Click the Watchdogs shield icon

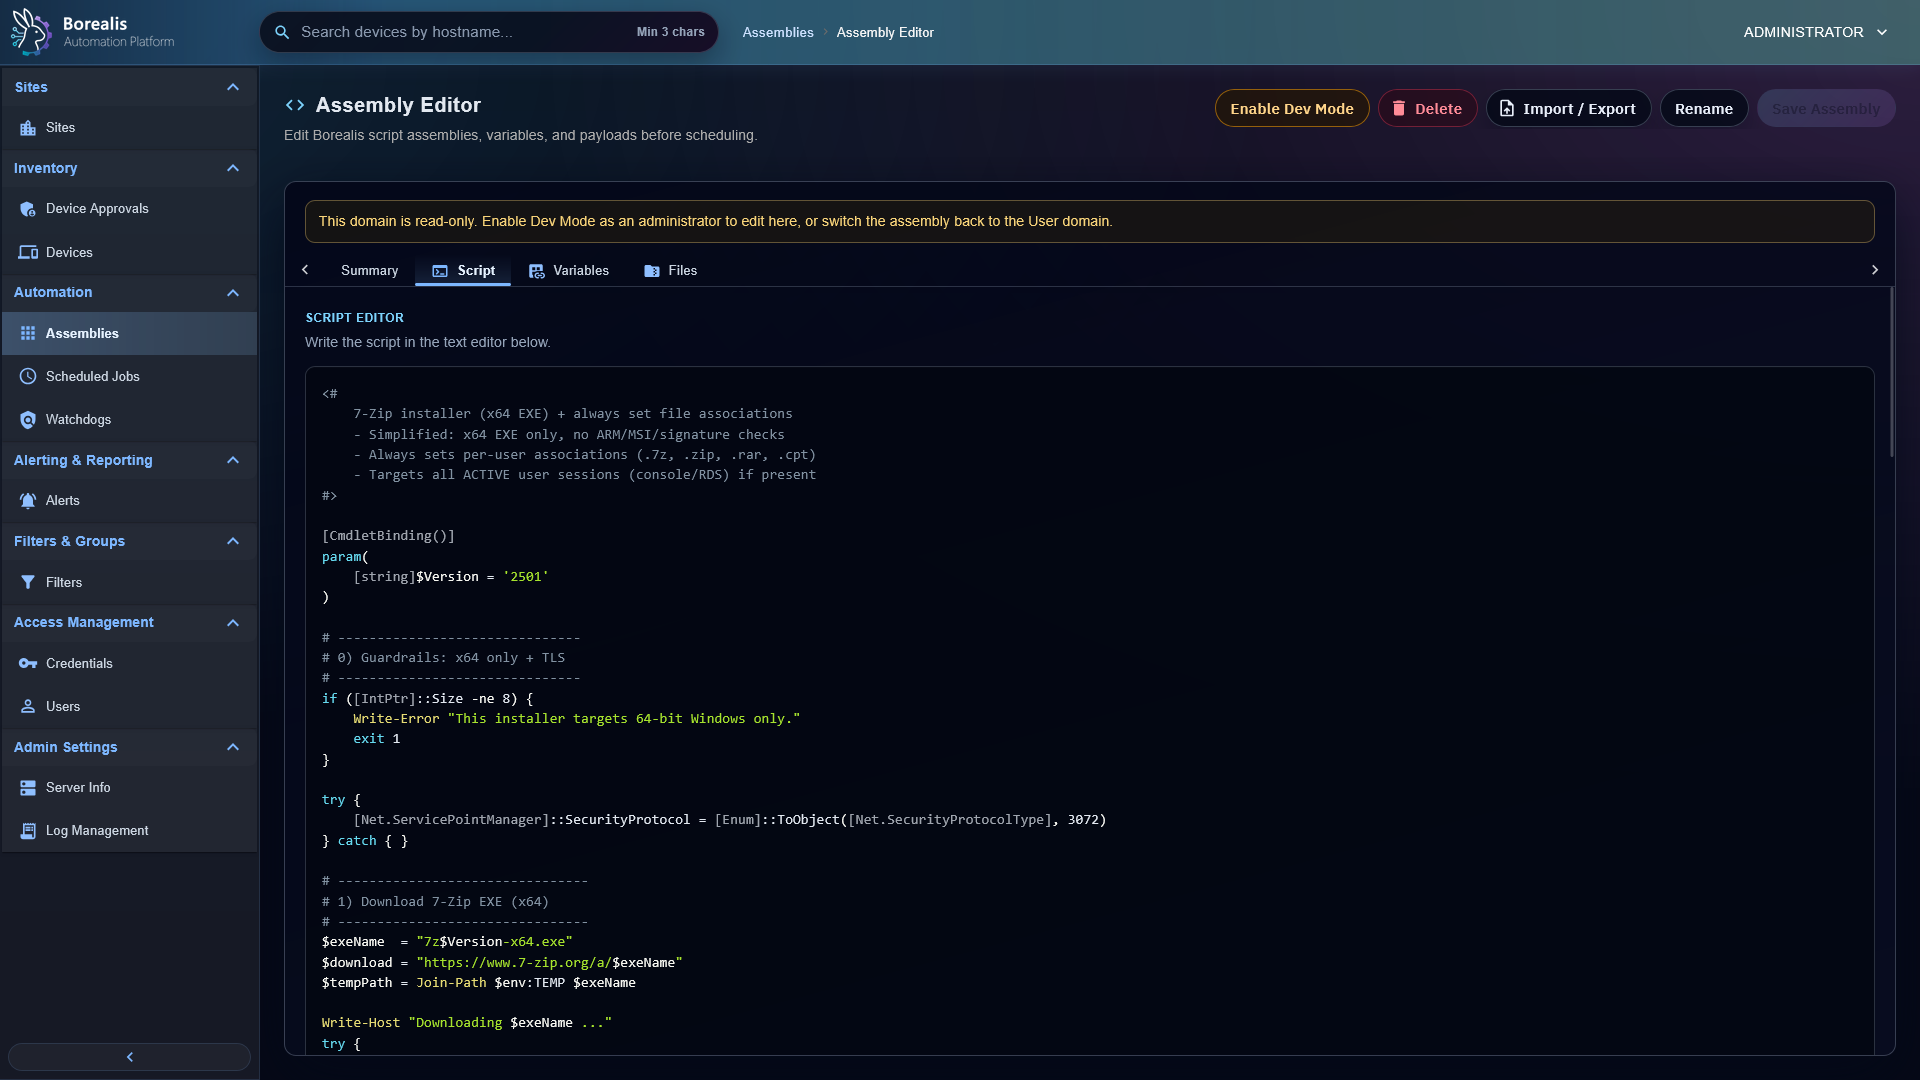[x=28, y=420]
